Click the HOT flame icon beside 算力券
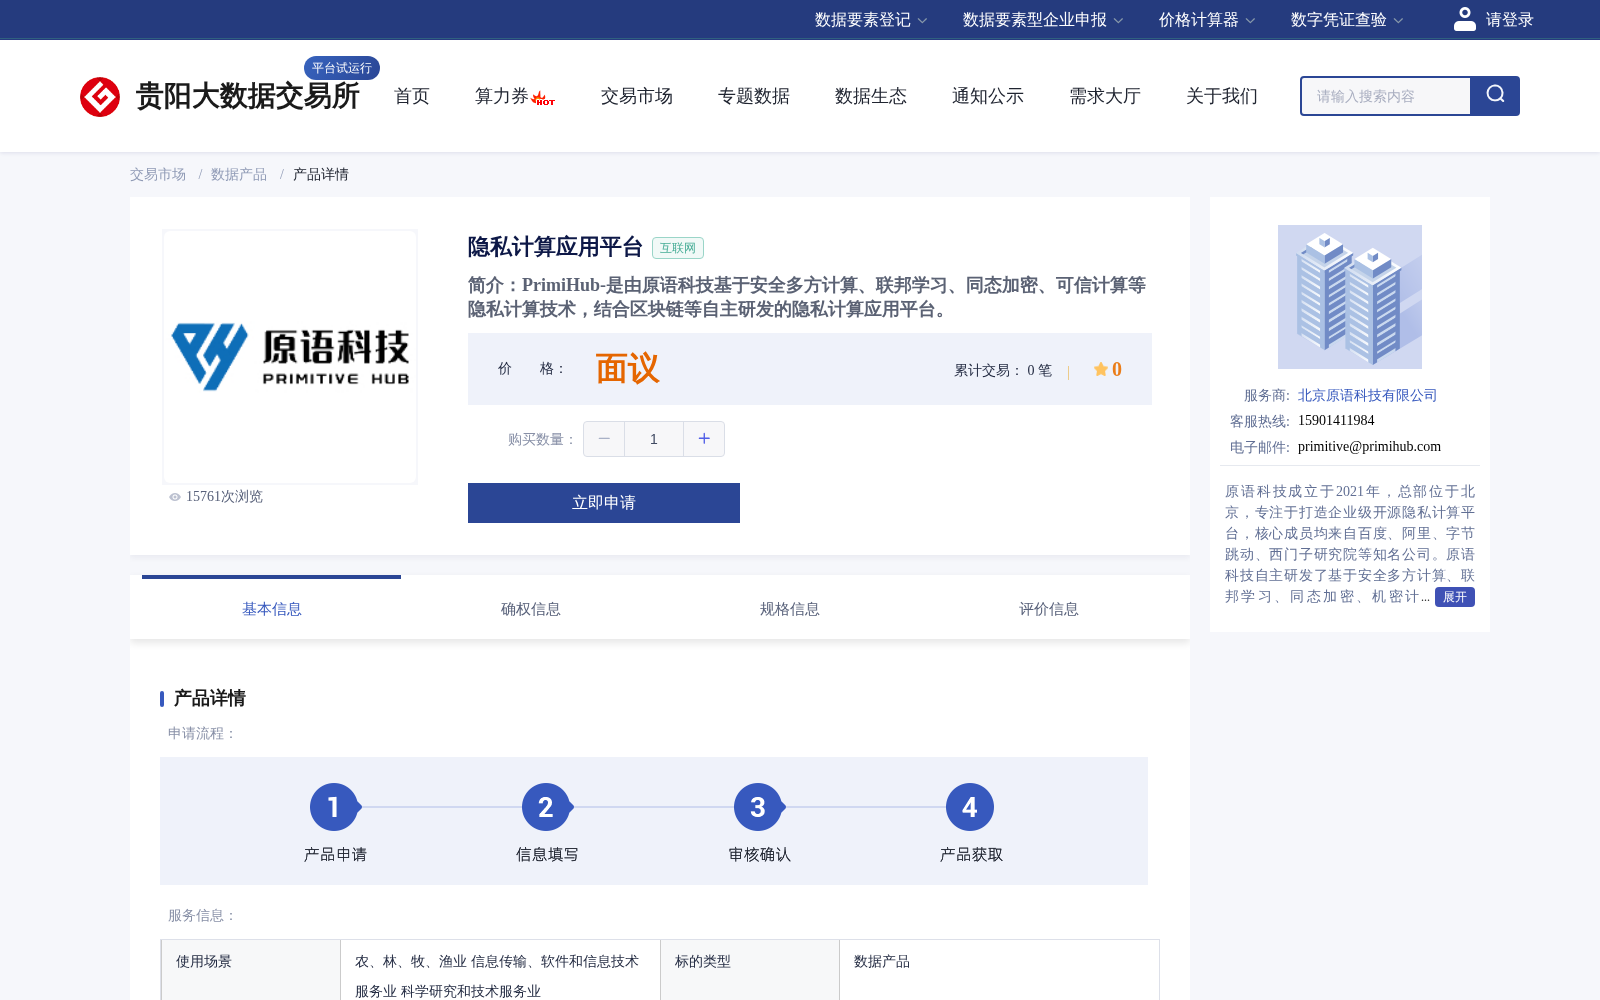Image resolution: width=1600 pixels, height=1000 pixels. point(543,98)
